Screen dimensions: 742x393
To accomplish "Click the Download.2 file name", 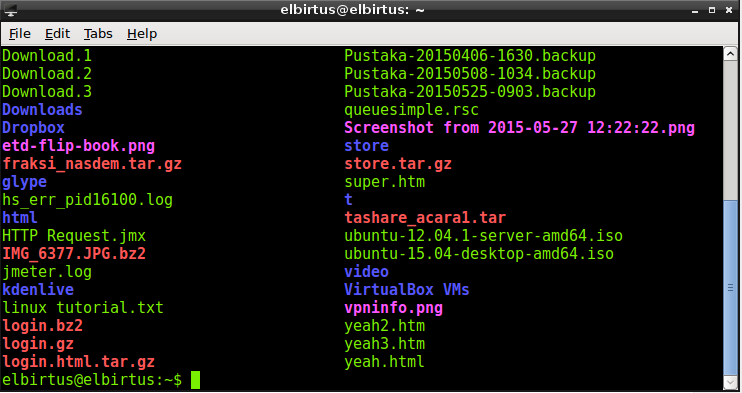I will tap(47, 74).
